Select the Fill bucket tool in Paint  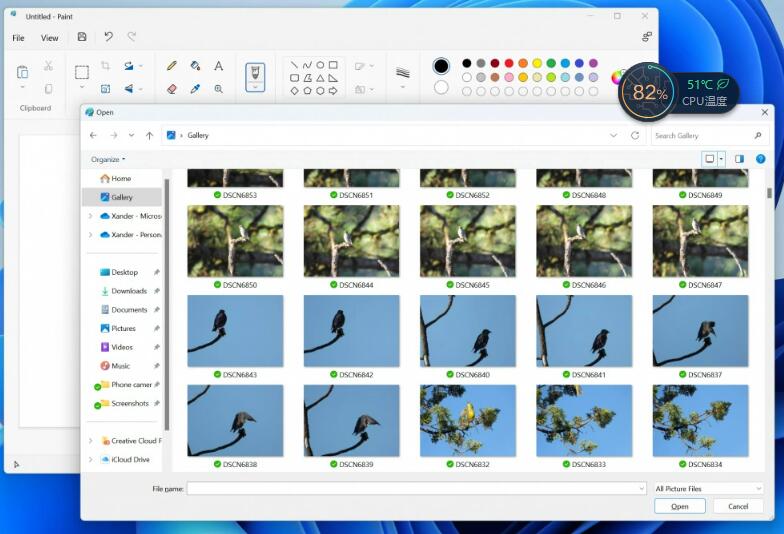pos(195,66)
